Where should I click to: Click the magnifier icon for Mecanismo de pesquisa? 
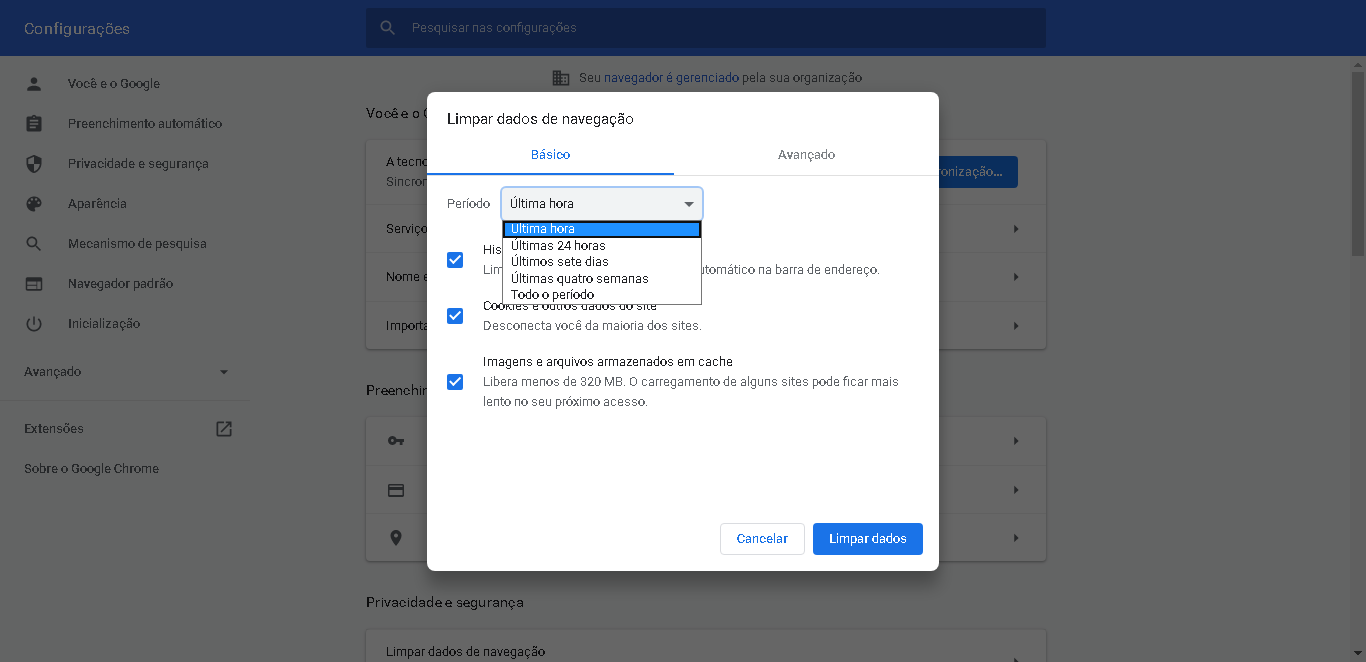[x=34, y=244]
